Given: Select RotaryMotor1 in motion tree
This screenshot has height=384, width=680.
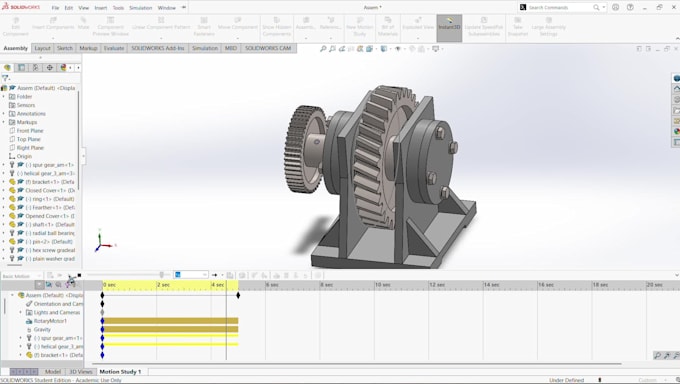Looking at the screenshot, I should (x=50, y=321).
